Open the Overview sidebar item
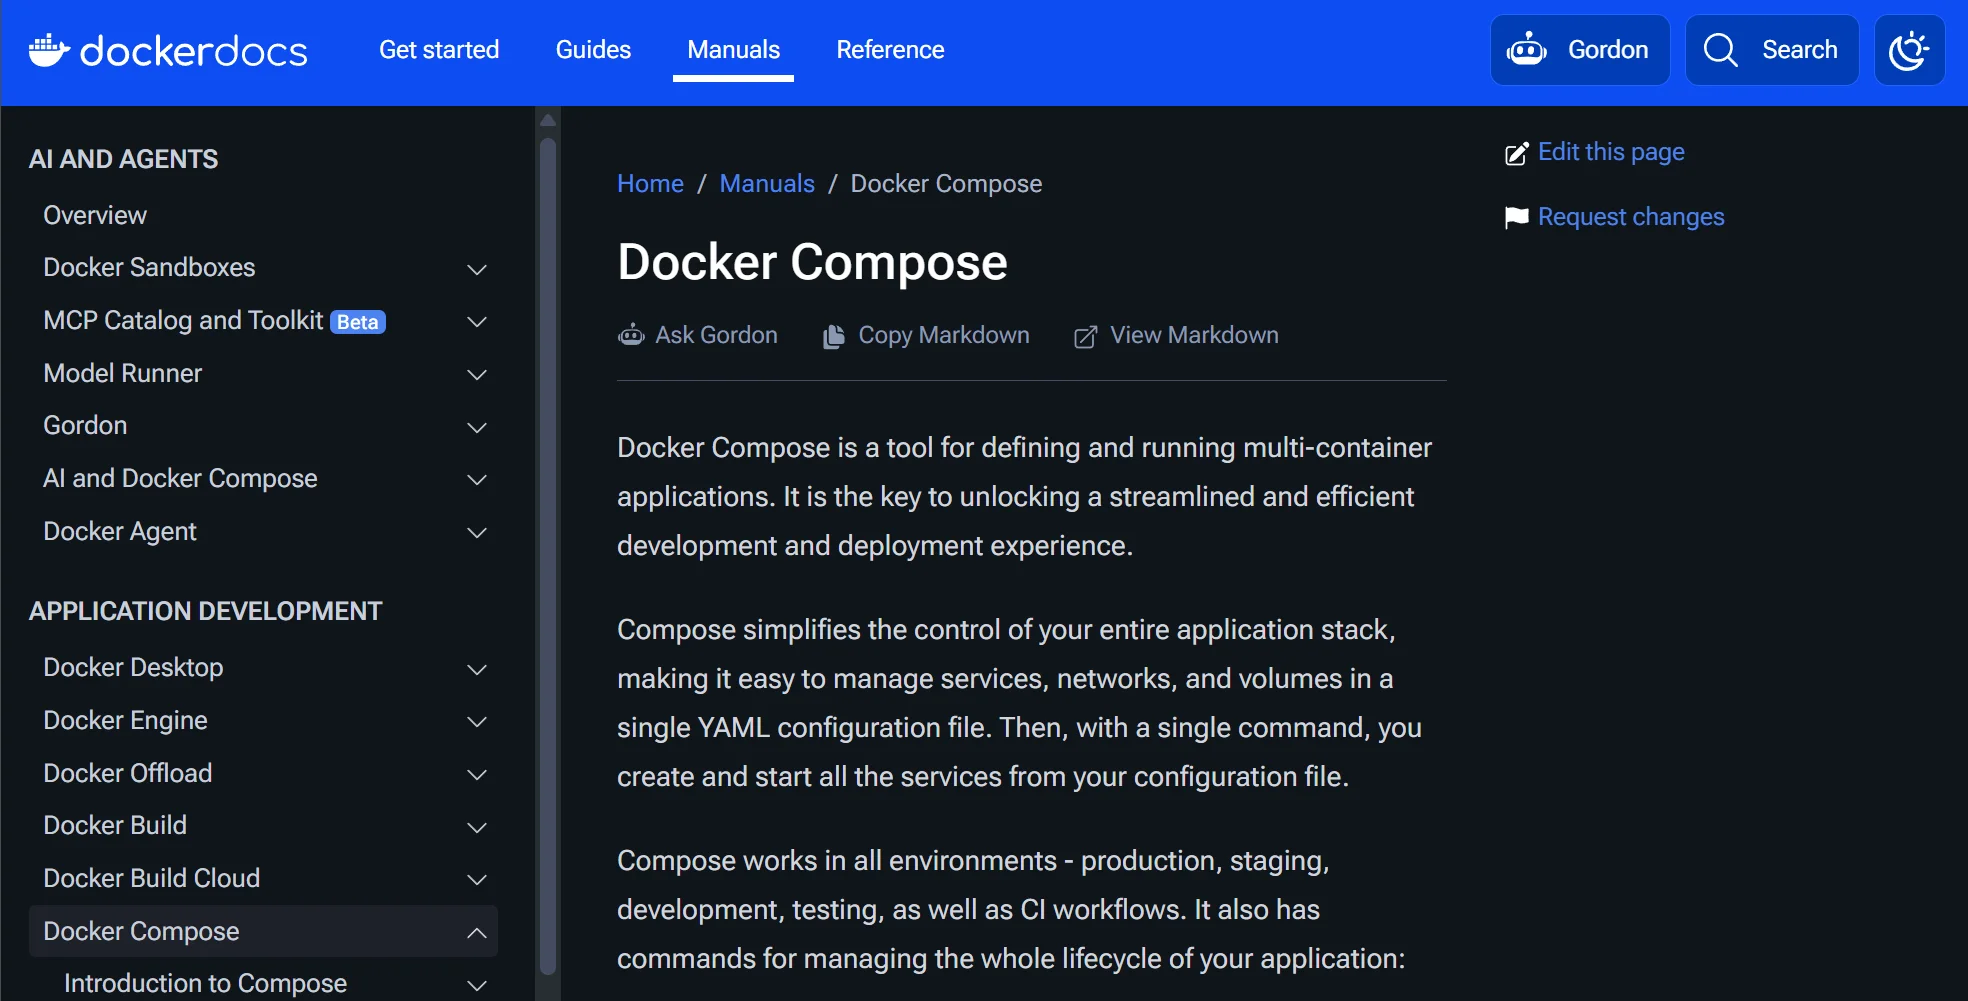1968x1001 pixels. 95,215
